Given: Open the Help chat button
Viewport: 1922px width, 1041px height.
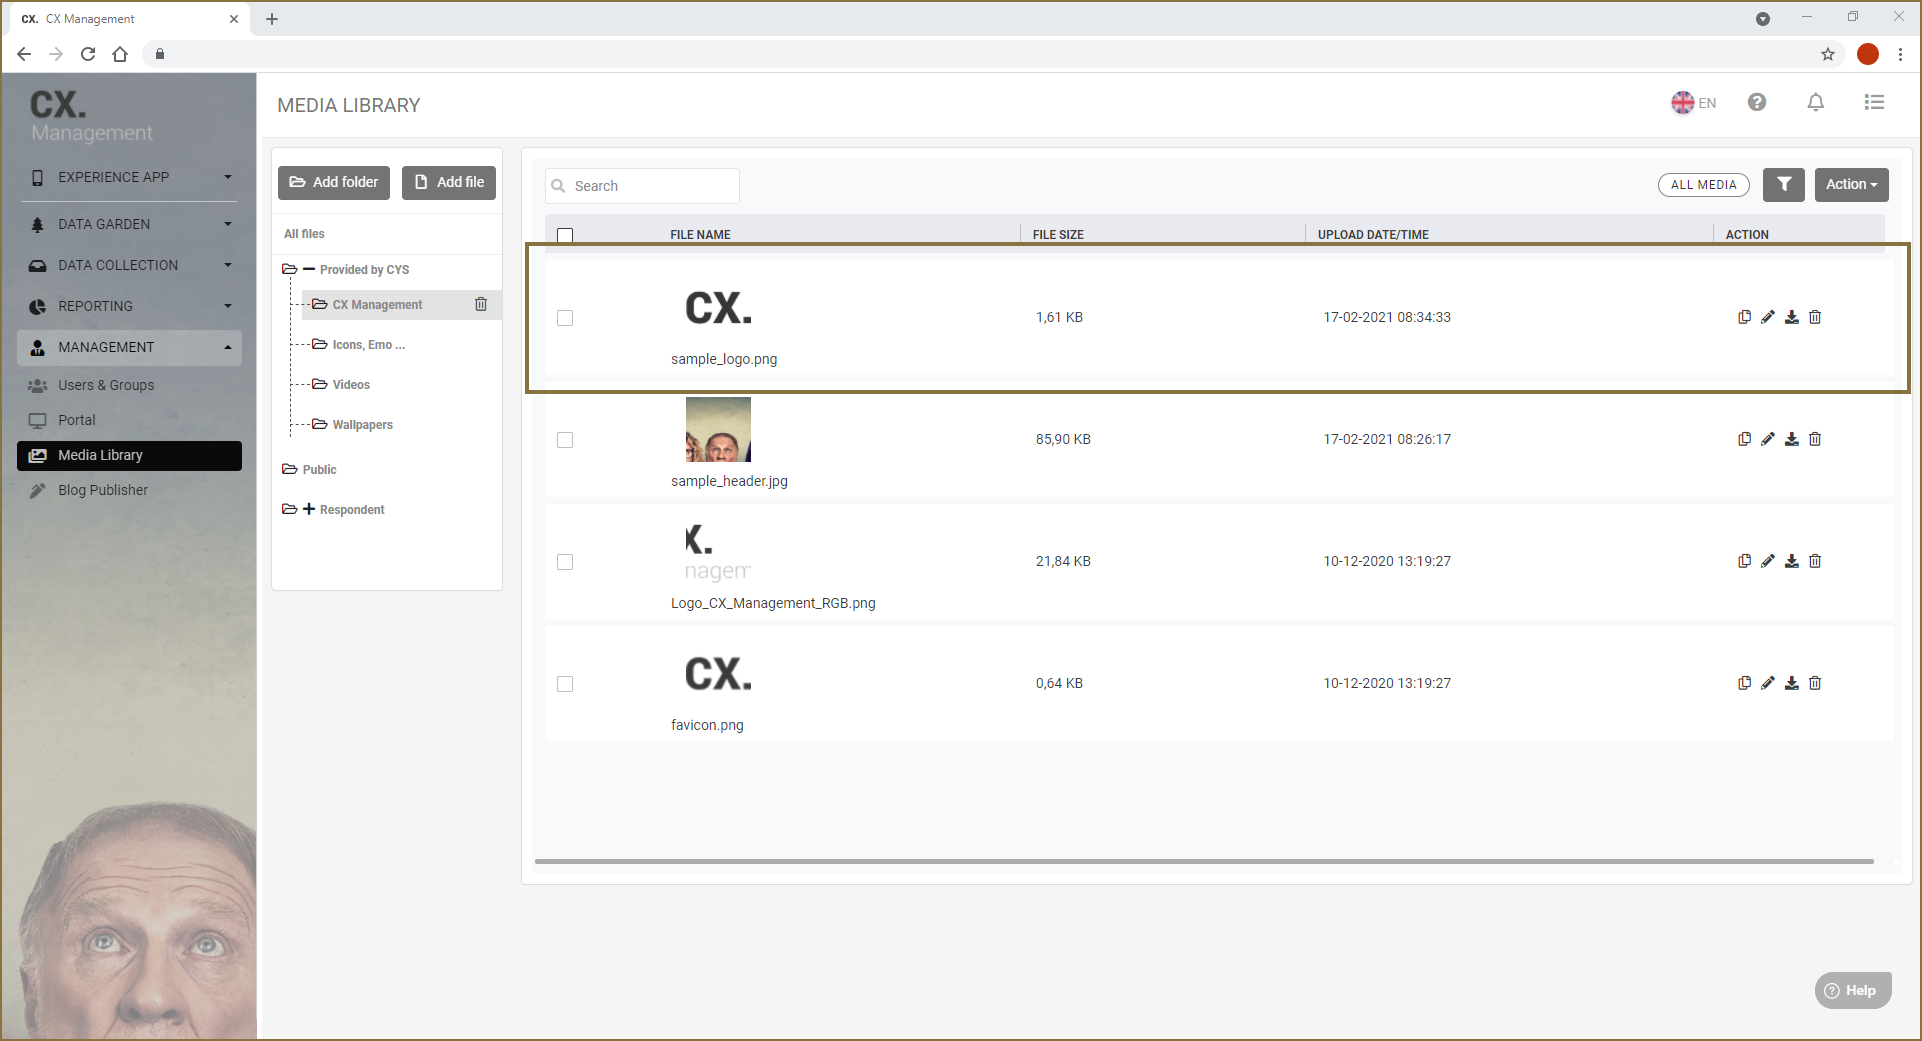Looking at the screenshot, I should point(1852,990).
